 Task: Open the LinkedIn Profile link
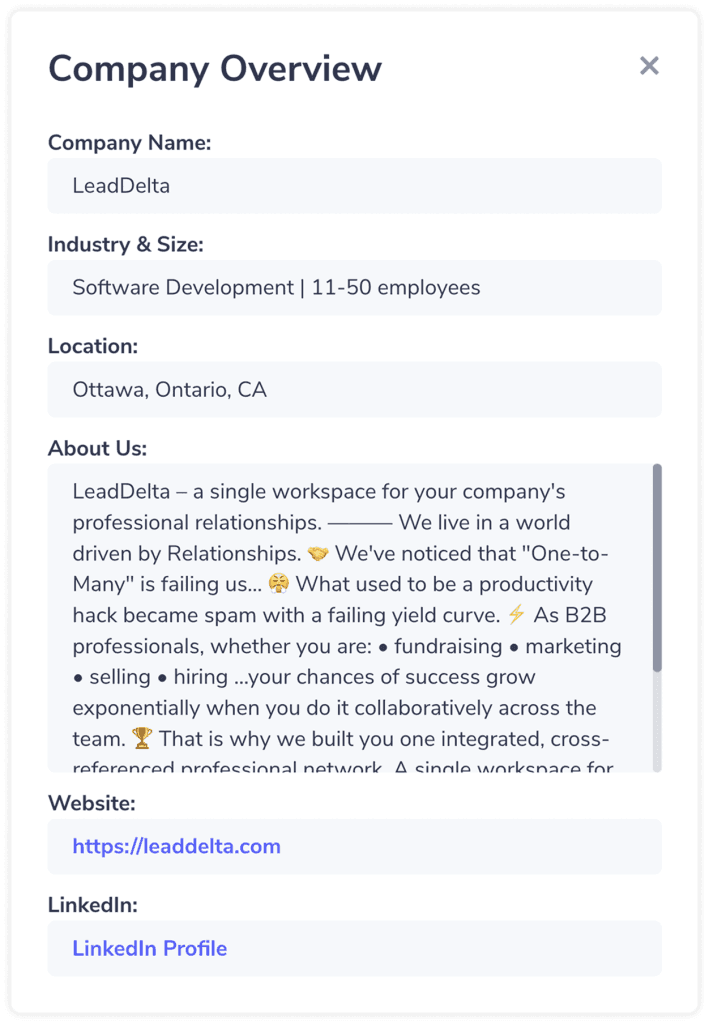150,948
